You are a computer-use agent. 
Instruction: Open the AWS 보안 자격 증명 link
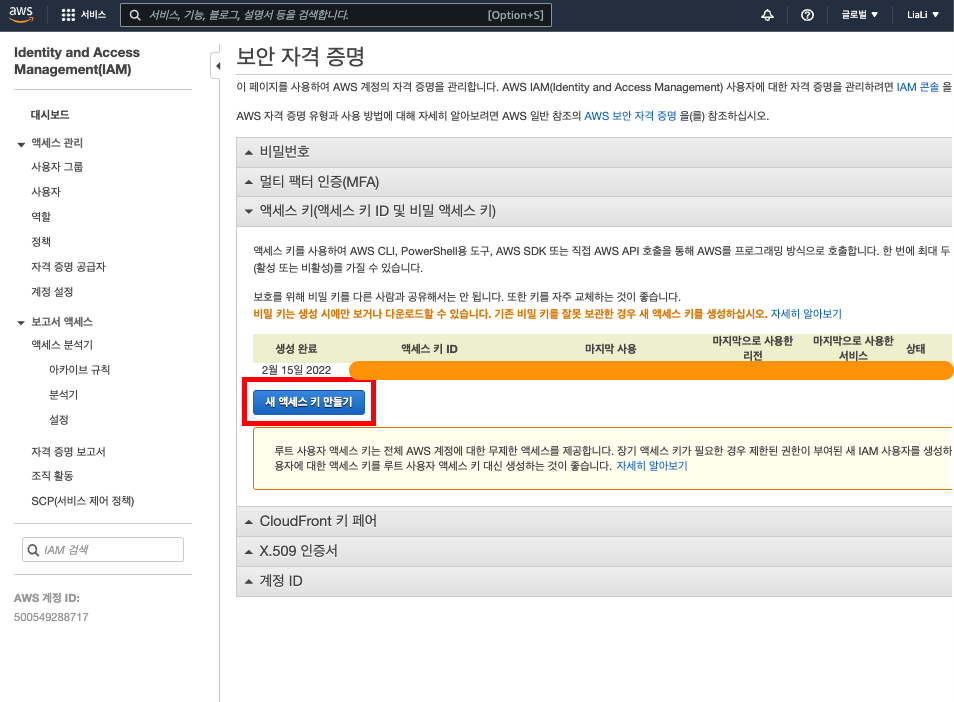point(630,116)
